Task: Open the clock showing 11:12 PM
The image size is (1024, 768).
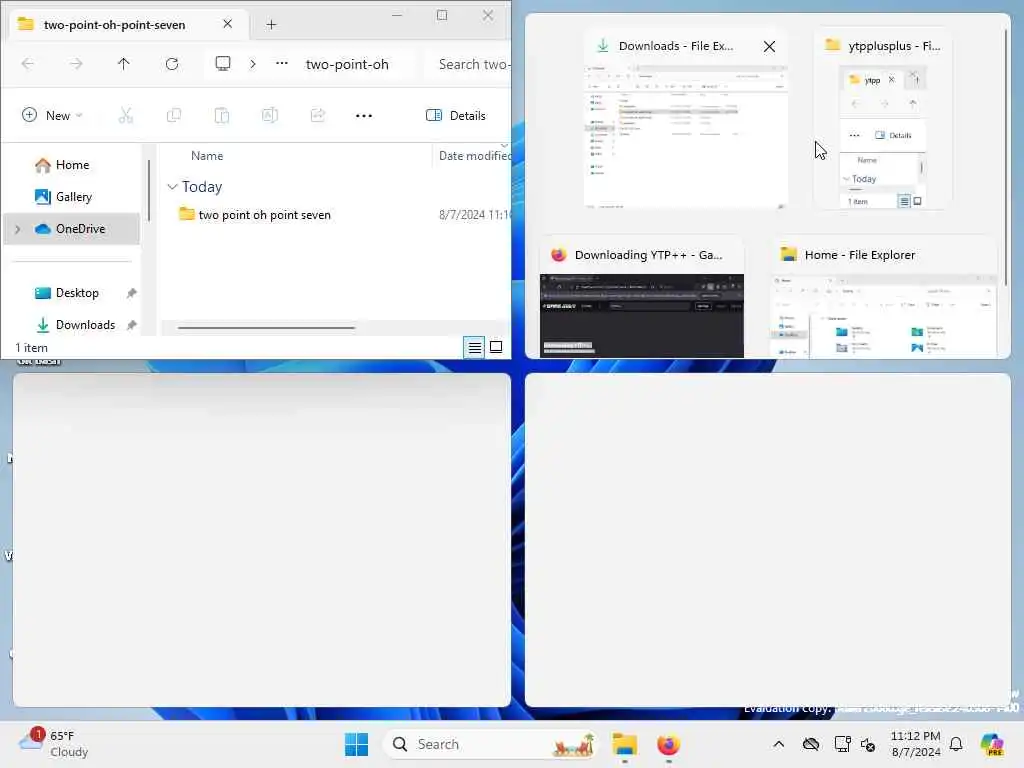Action: (x=916, y=744)
